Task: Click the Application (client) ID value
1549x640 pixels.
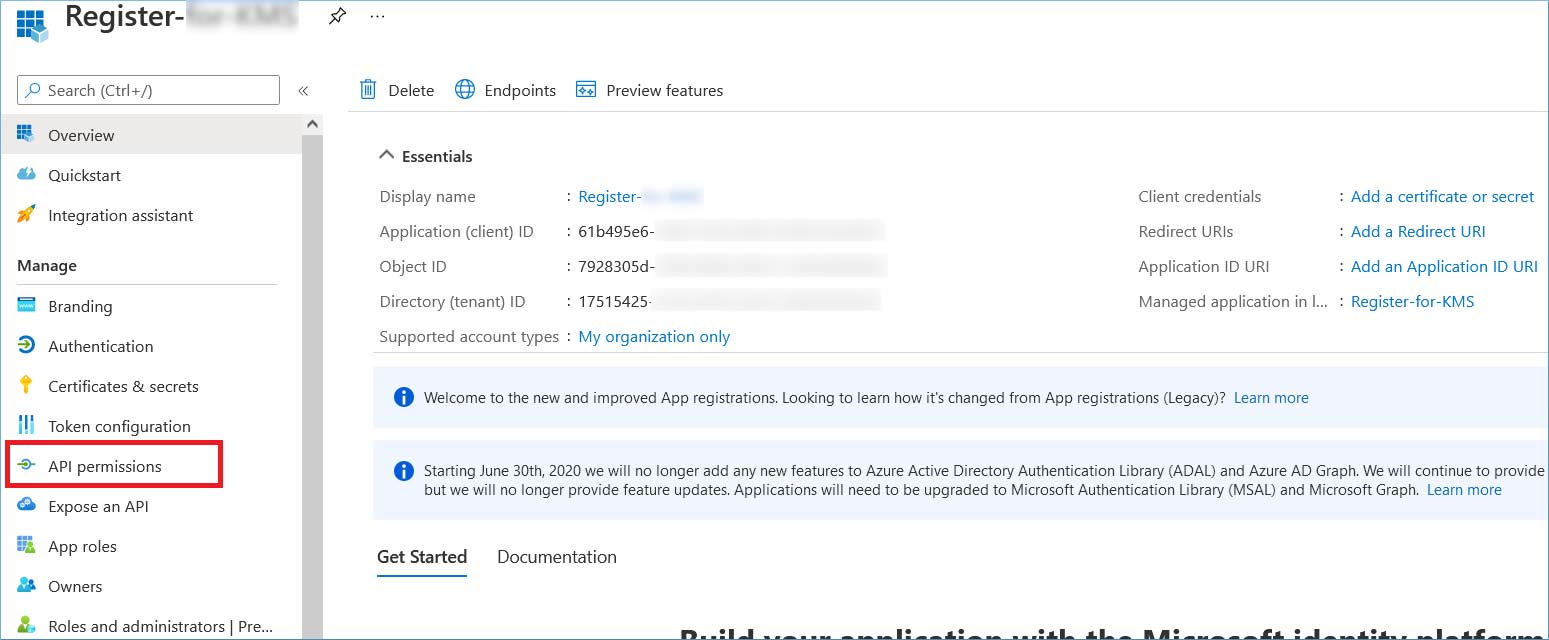Action: click(731, 232)
